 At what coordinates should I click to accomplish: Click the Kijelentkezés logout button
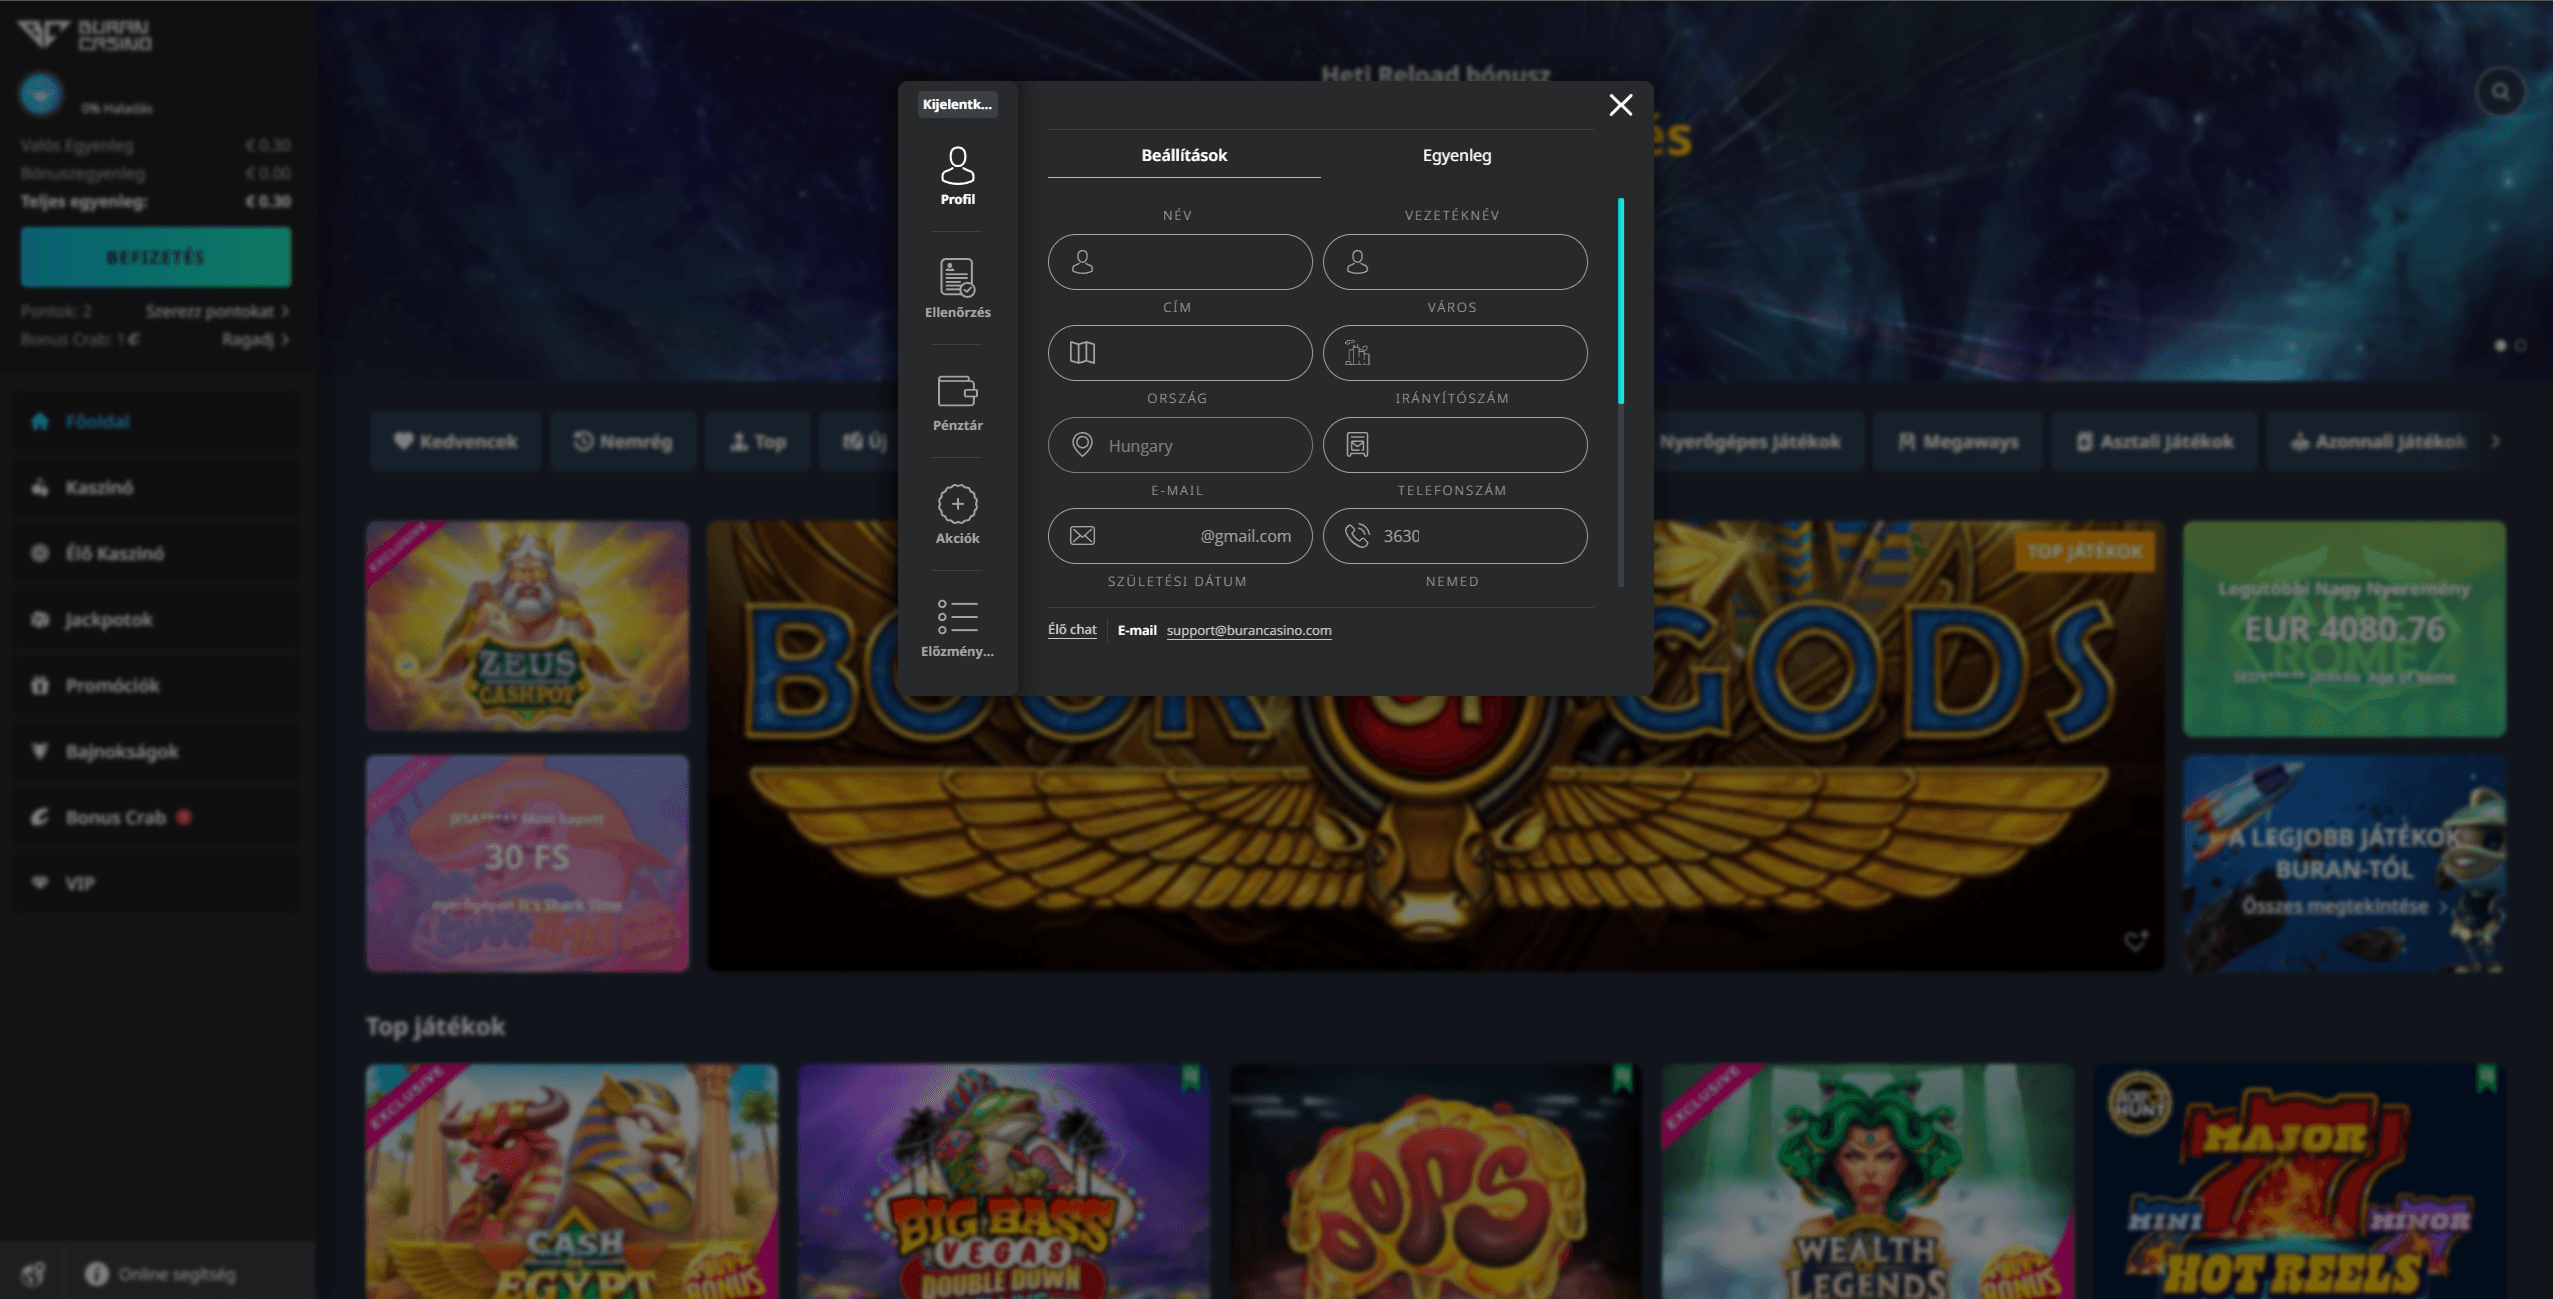click(x=957, y=104)
